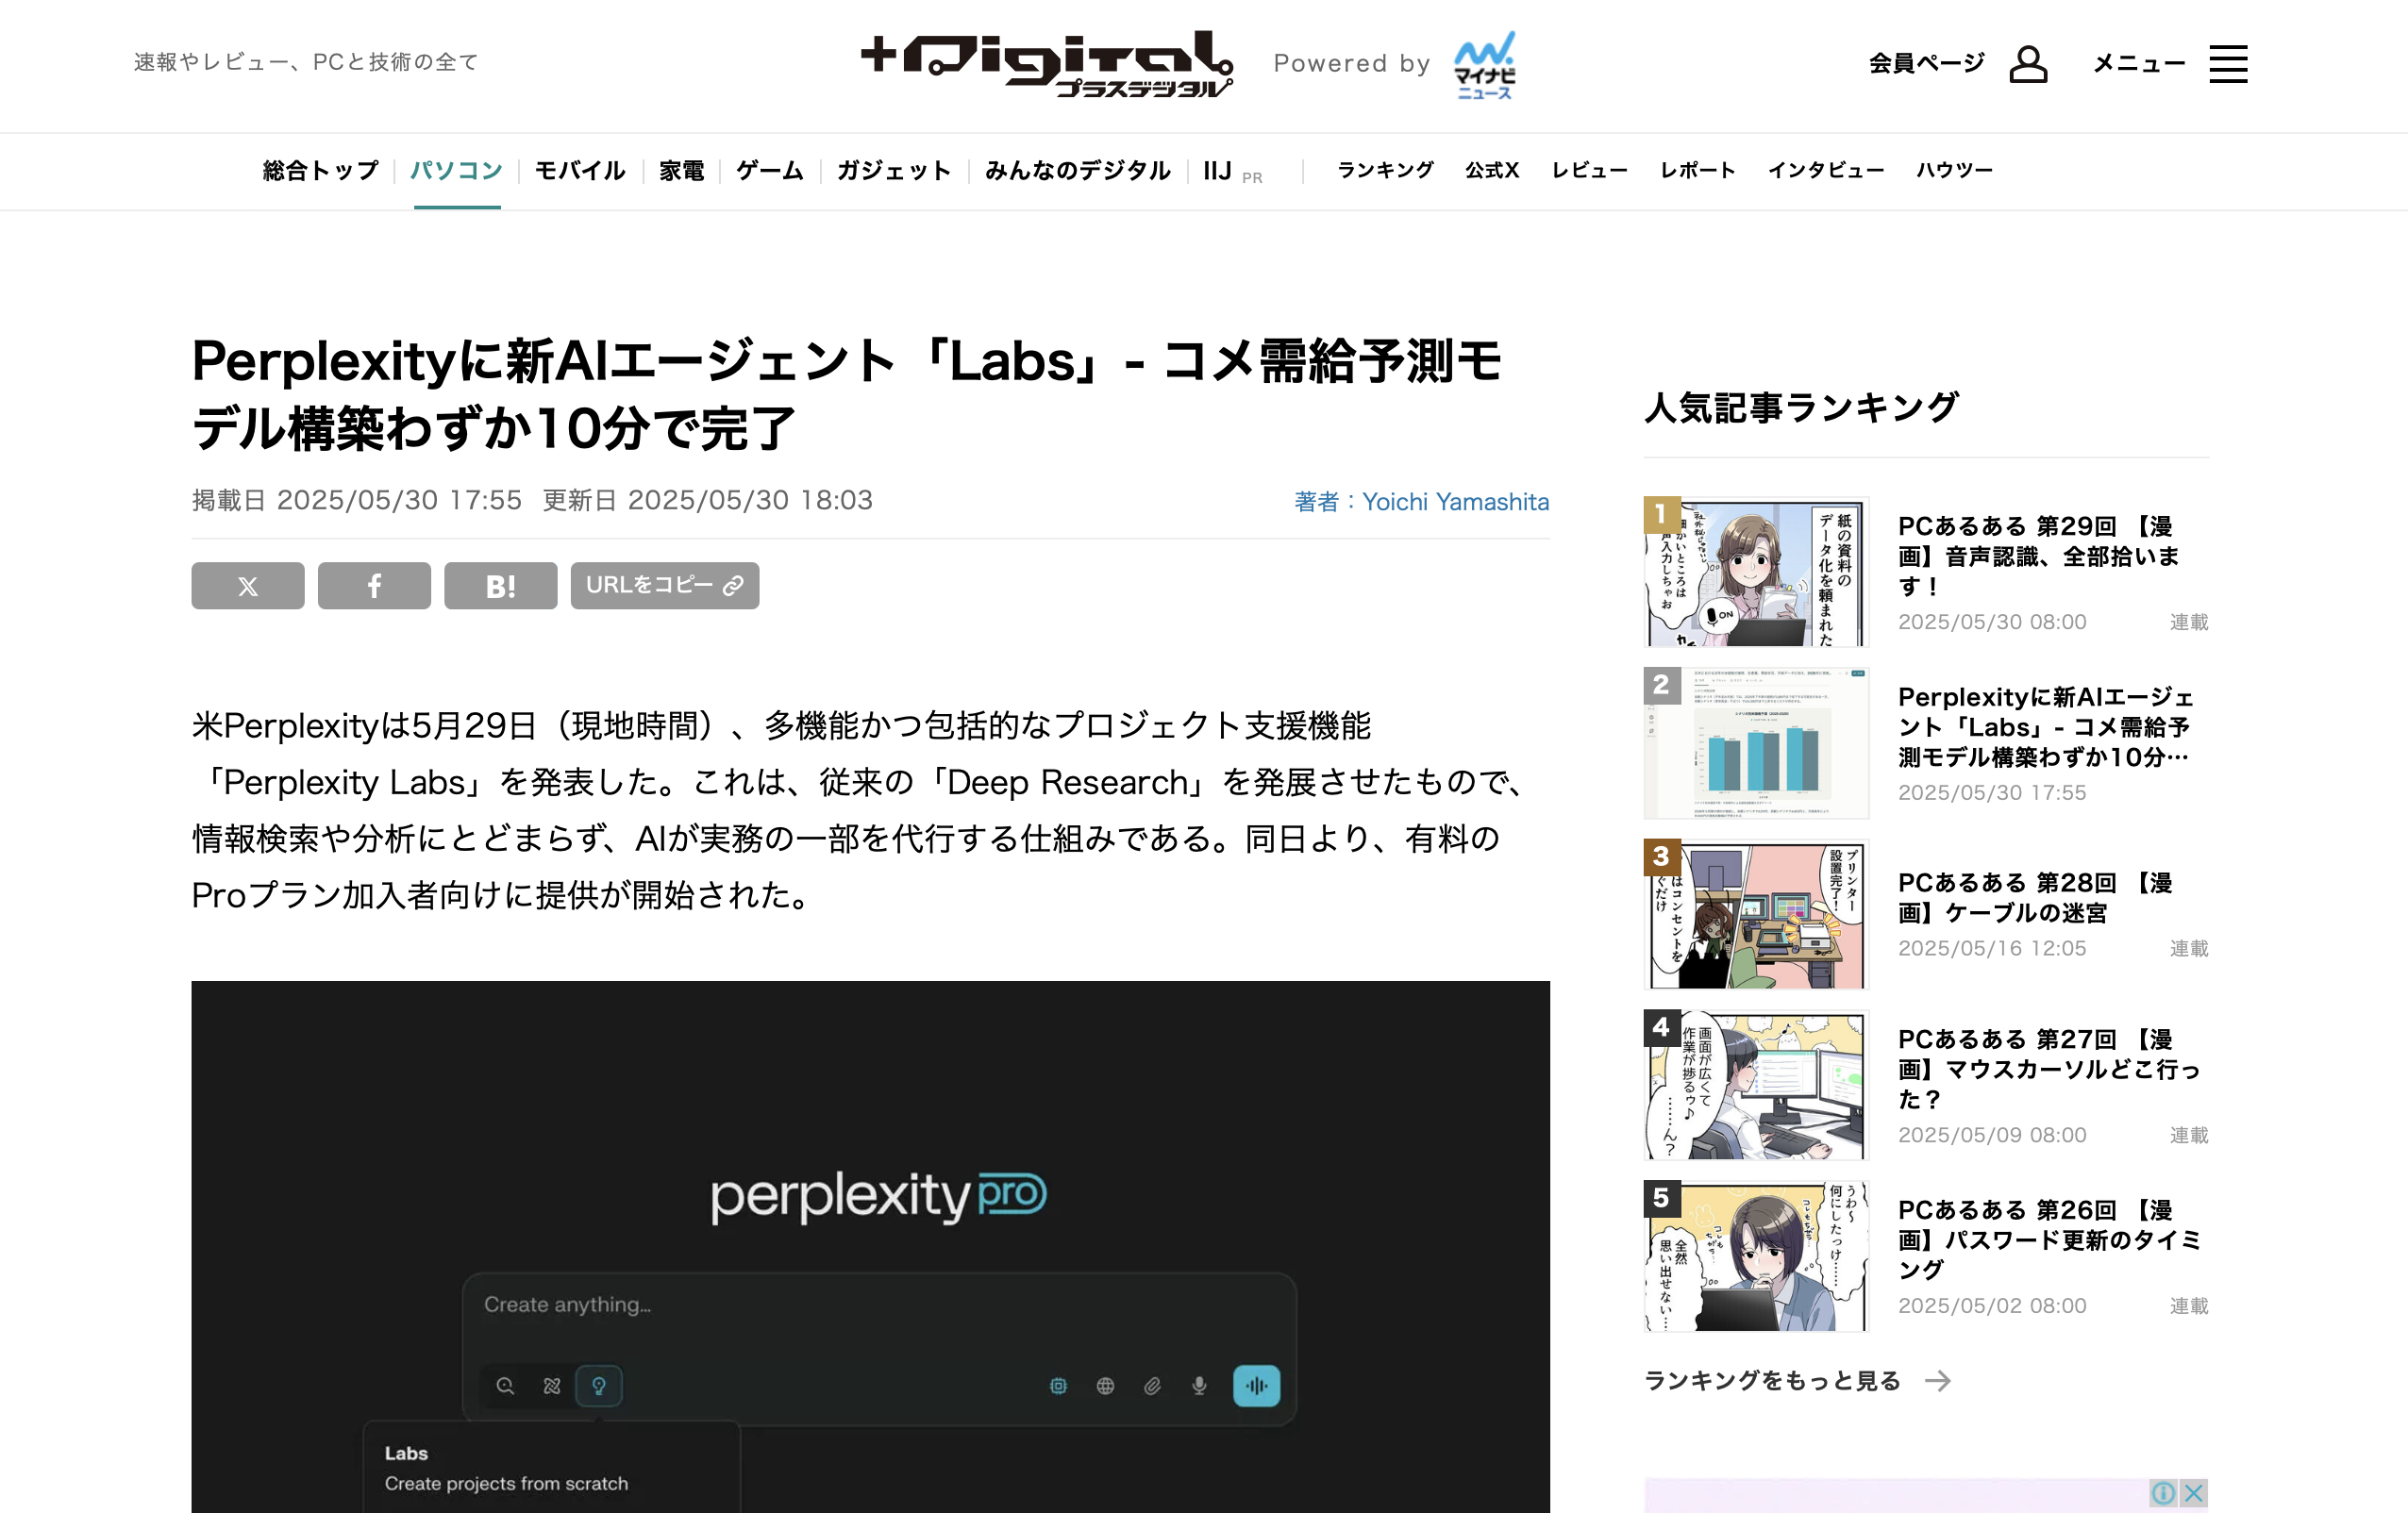The image size is (2408, 1513).
Task: Open the 家電 tab
Action: [x=682, y=170]
